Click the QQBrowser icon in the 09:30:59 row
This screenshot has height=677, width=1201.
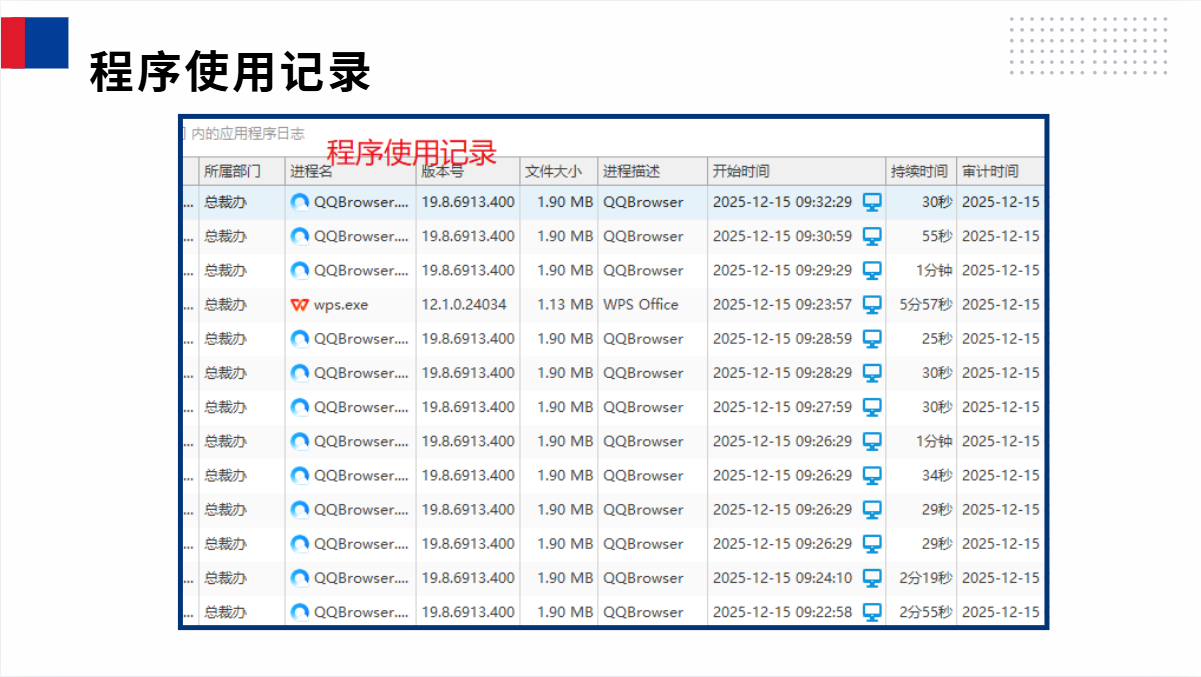[299, 237]
